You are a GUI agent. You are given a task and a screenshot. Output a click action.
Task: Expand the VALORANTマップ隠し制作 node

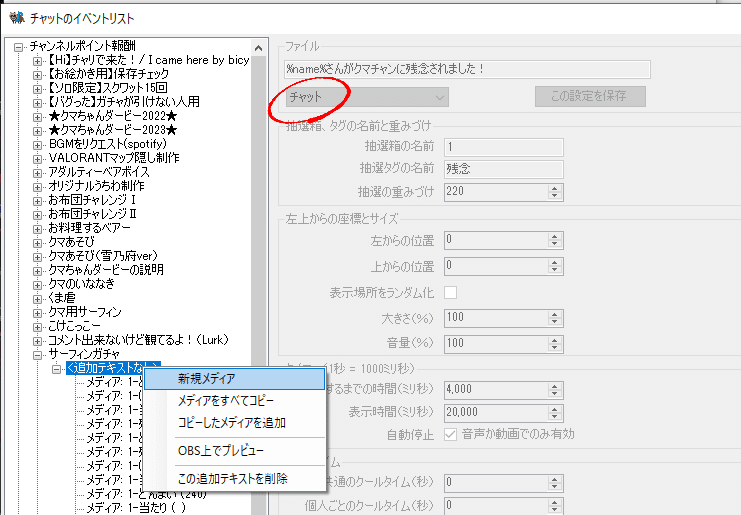(x=37, y=159)
